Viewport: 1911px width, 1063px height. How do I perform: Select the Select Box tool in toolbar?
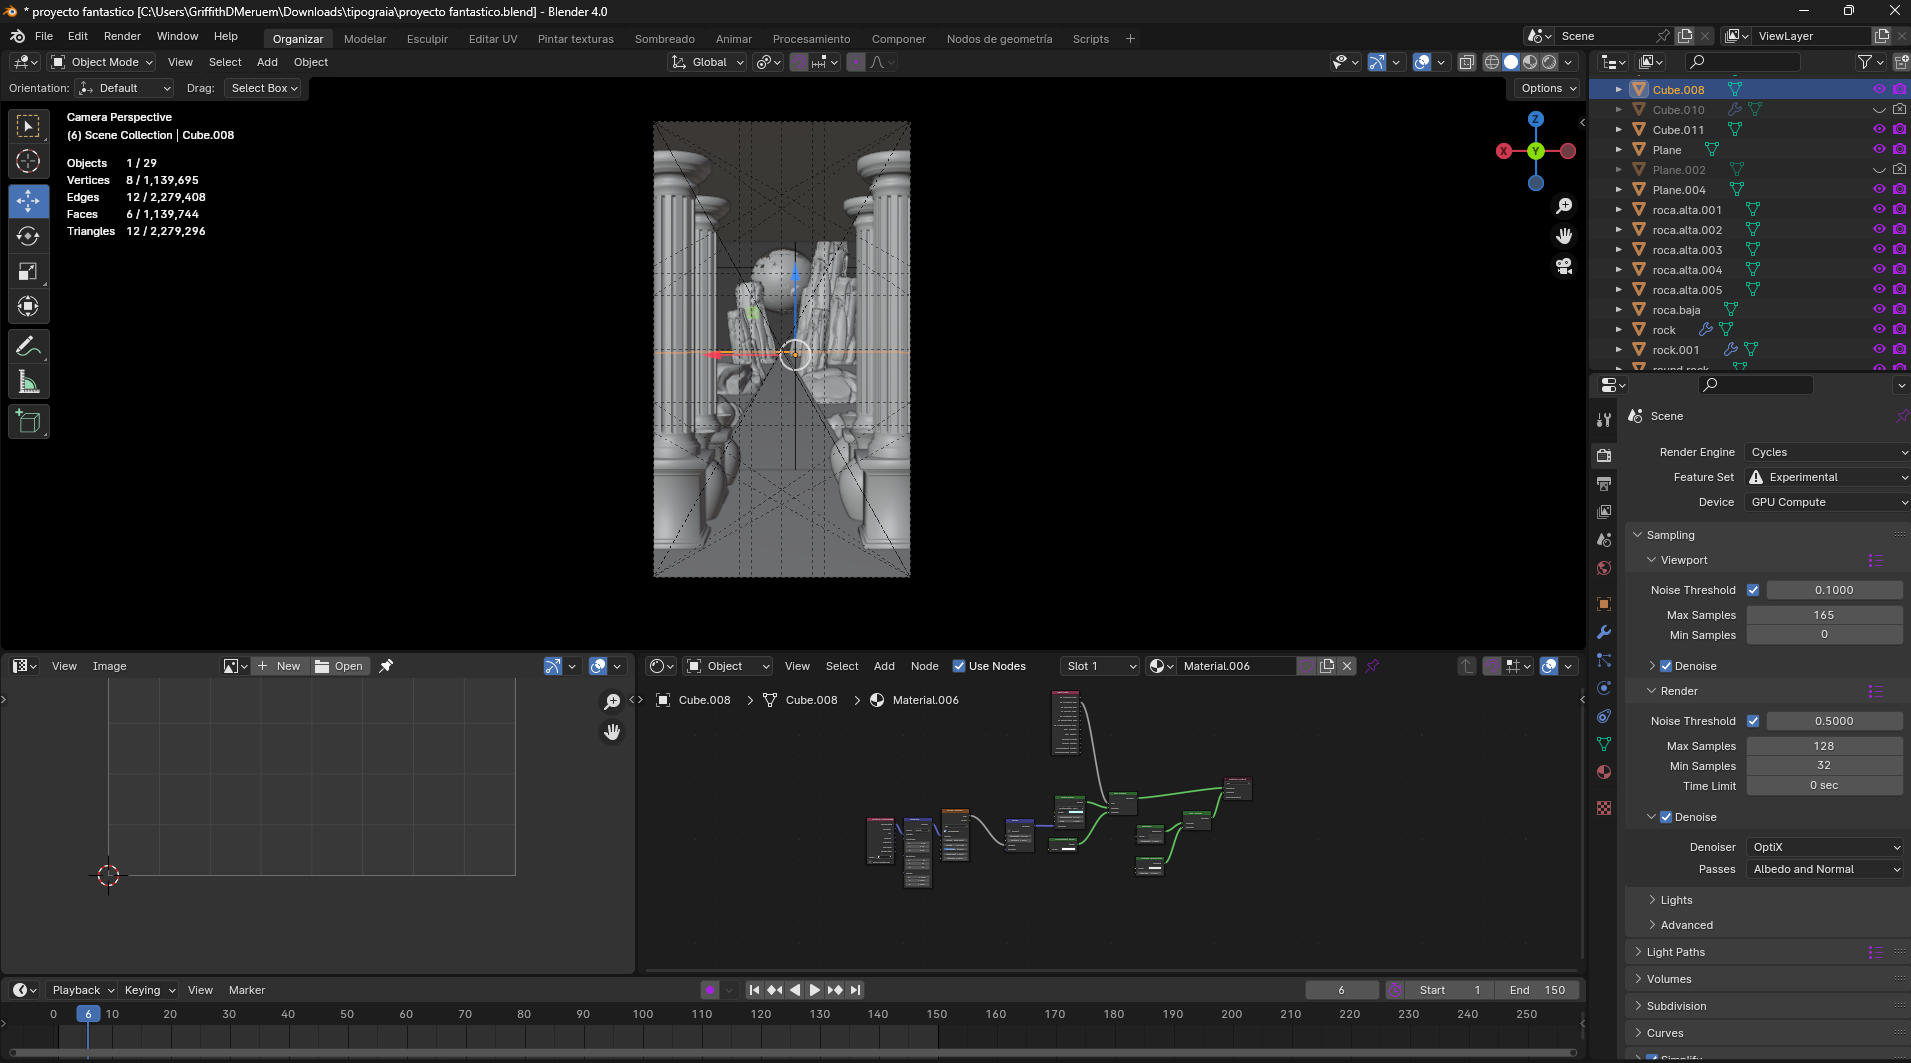(28, 126)
